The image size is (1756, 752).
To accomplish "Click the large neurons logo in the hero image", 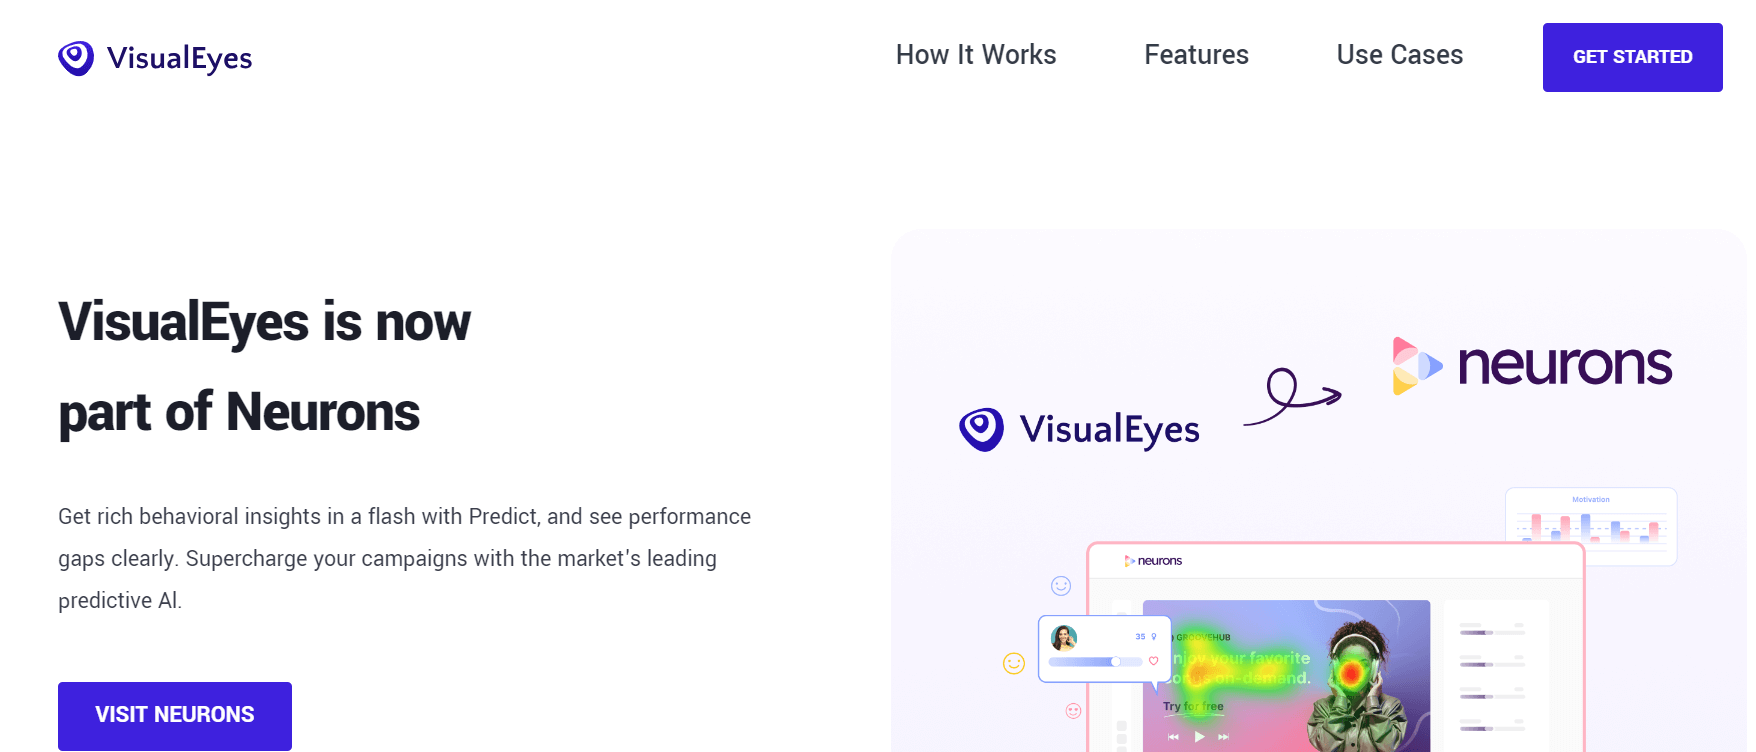I will pos(1532,365).
